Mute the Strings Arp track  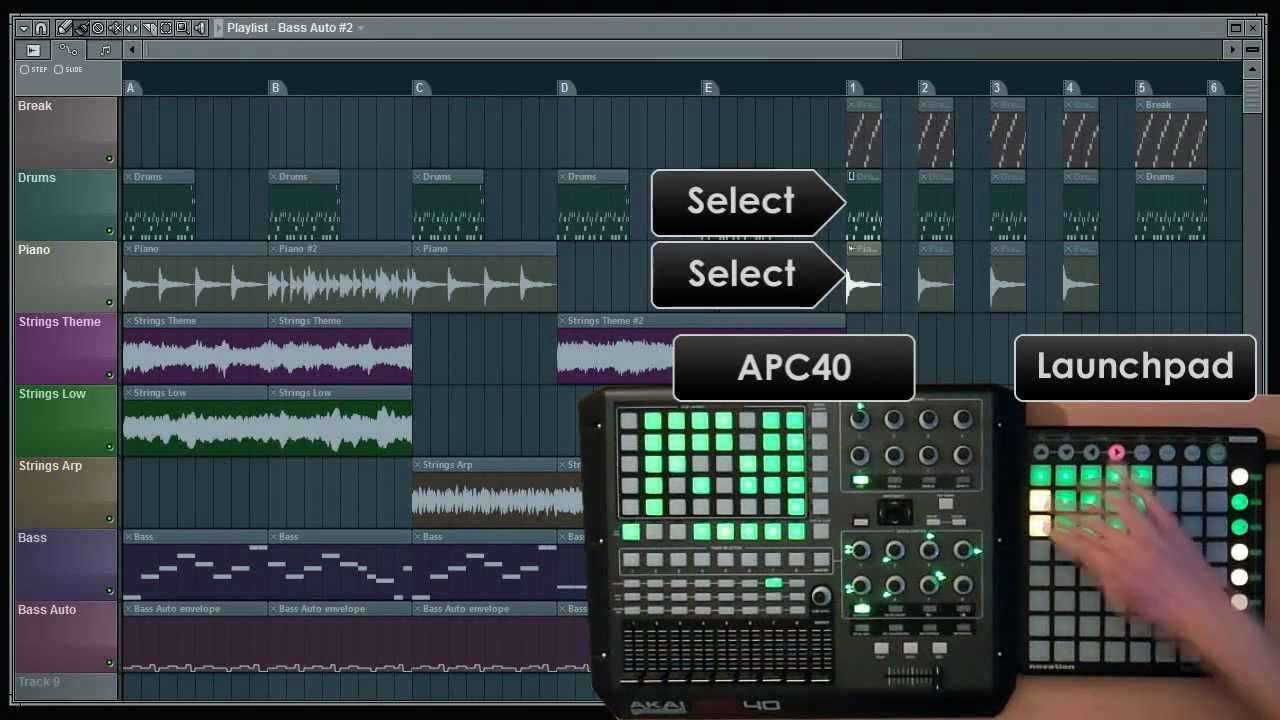[x=109, y=519]
